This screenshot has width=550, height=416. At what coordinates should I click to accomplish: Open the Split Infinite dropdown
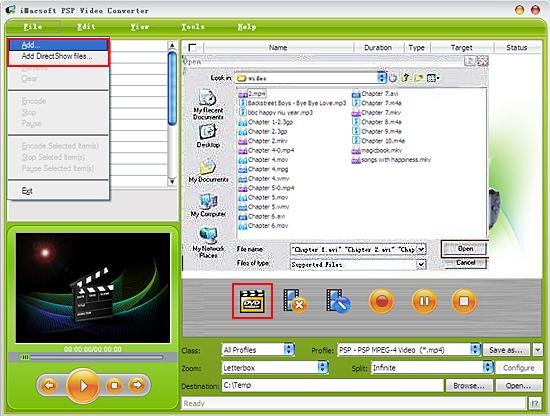tap(488, 368)
